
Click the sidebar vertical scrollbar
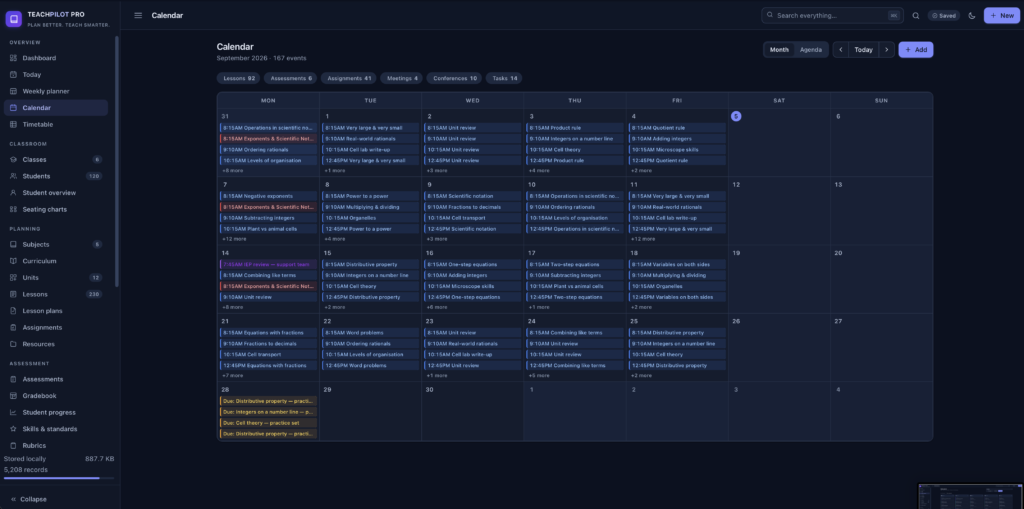click(117, 160)
